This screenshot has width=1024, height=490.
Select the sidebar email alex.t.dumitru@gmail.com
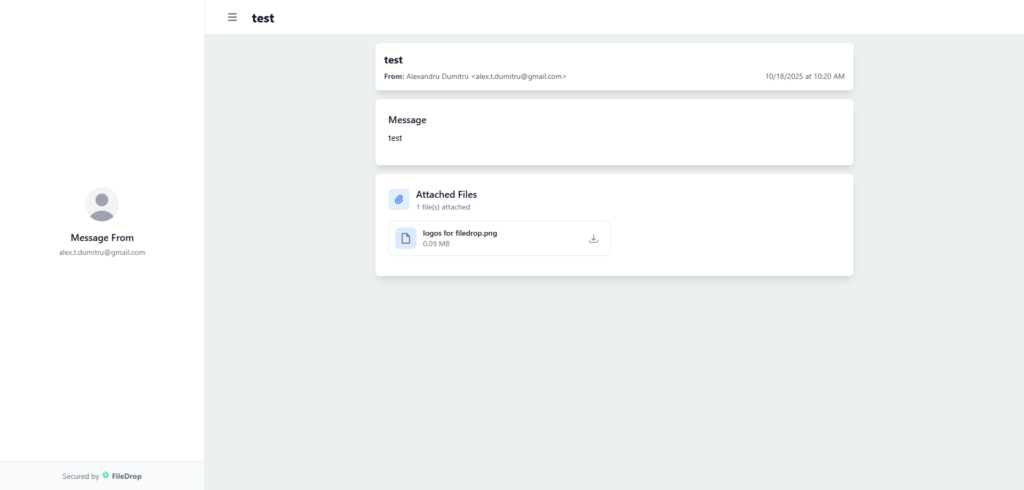point(102,253)
